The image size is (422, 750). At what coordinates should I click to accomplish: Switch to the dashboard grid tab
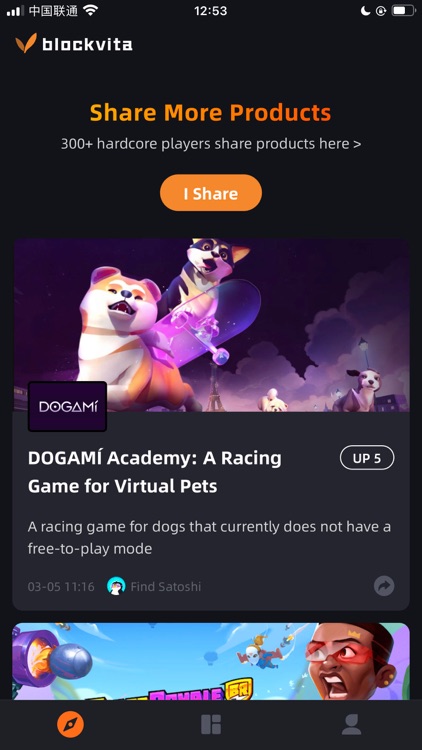point(211,725)
